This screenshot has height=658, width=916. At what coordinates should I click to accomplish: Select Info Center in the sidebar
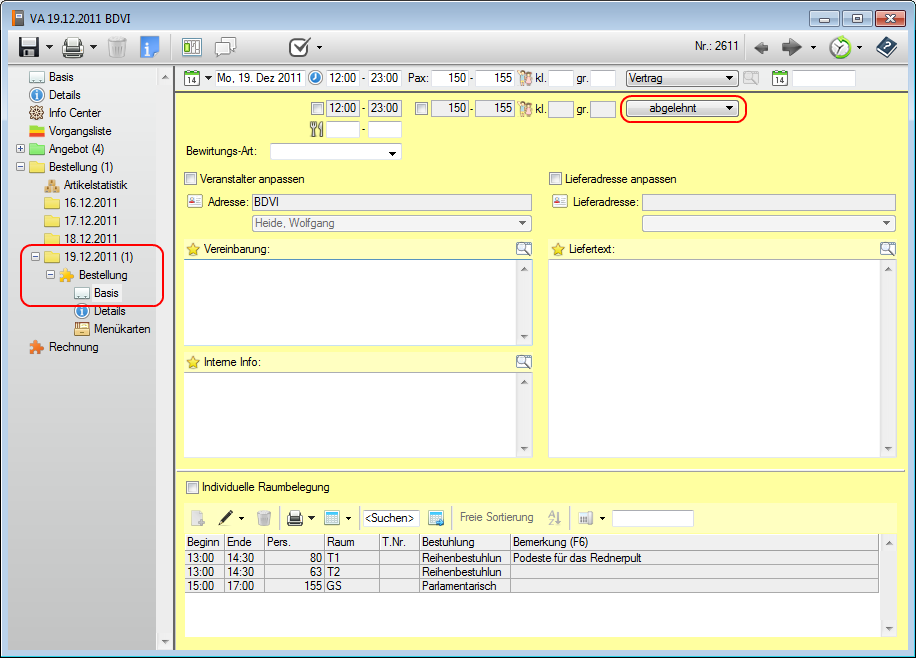[74, 113]
